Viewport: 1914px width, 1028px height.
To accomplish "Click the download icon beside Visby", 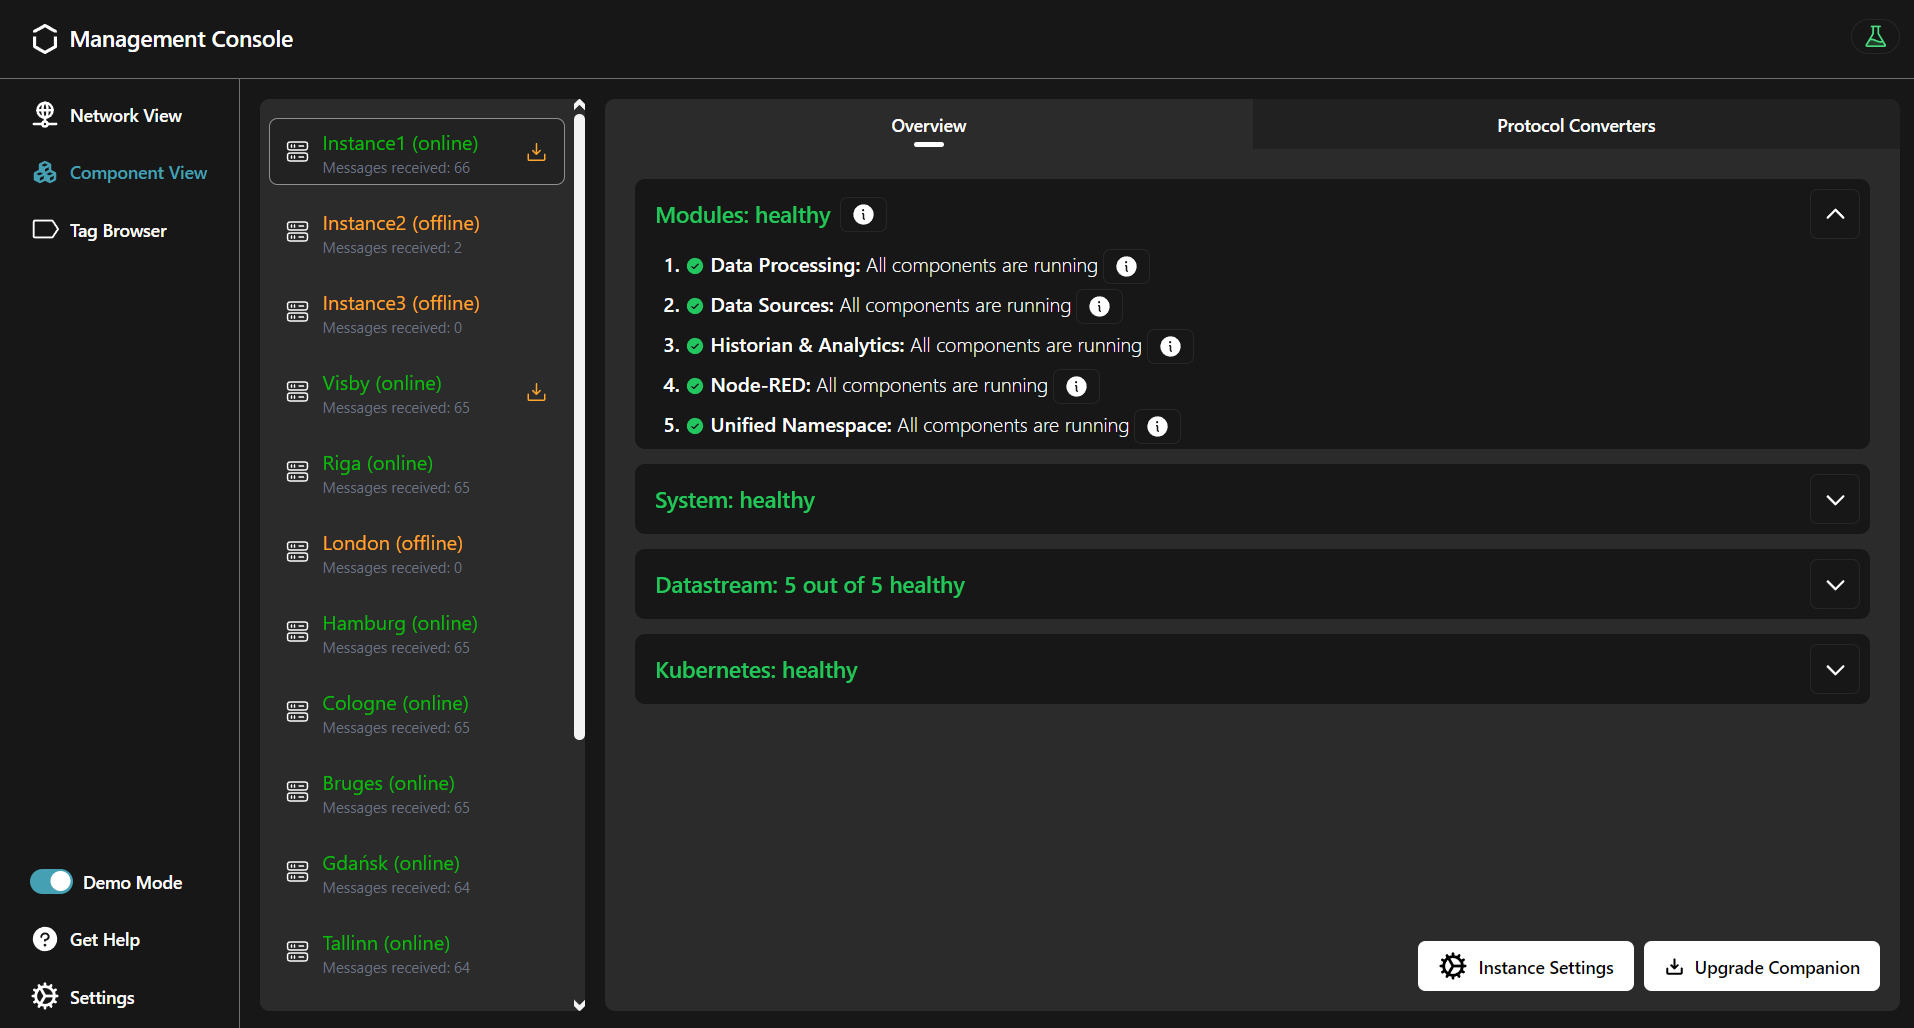I will 536,392.
